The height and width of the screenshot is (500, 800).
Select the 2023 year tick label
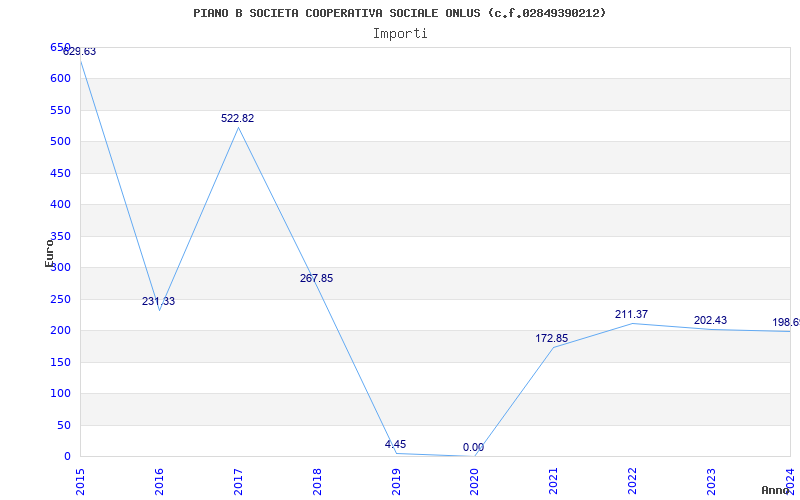point(712,479)
